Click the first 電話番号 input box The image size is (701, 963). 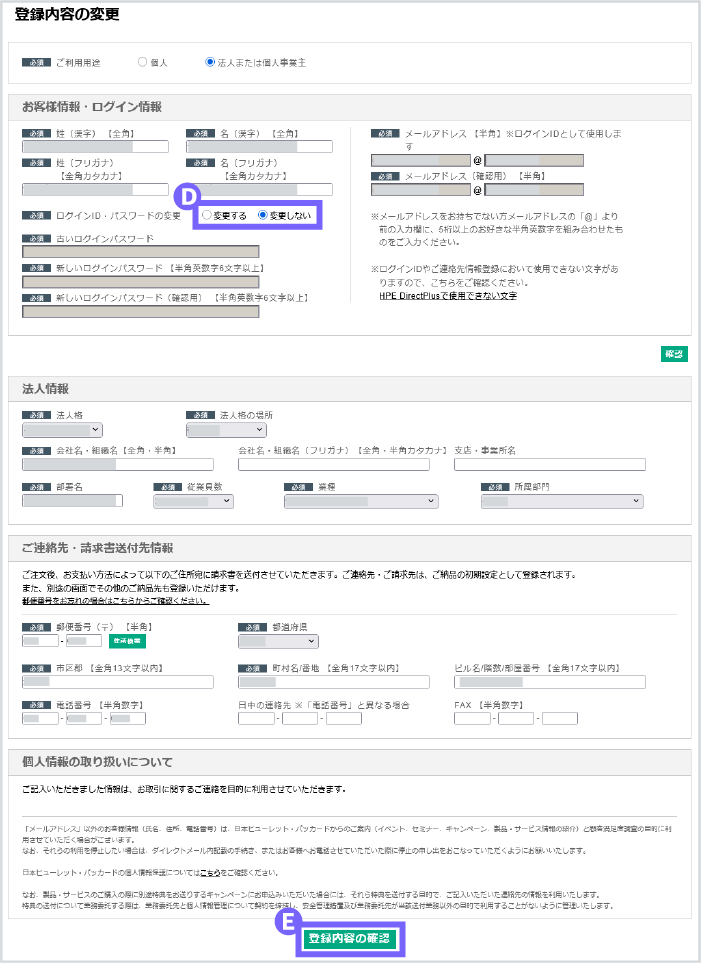(40, 718)
